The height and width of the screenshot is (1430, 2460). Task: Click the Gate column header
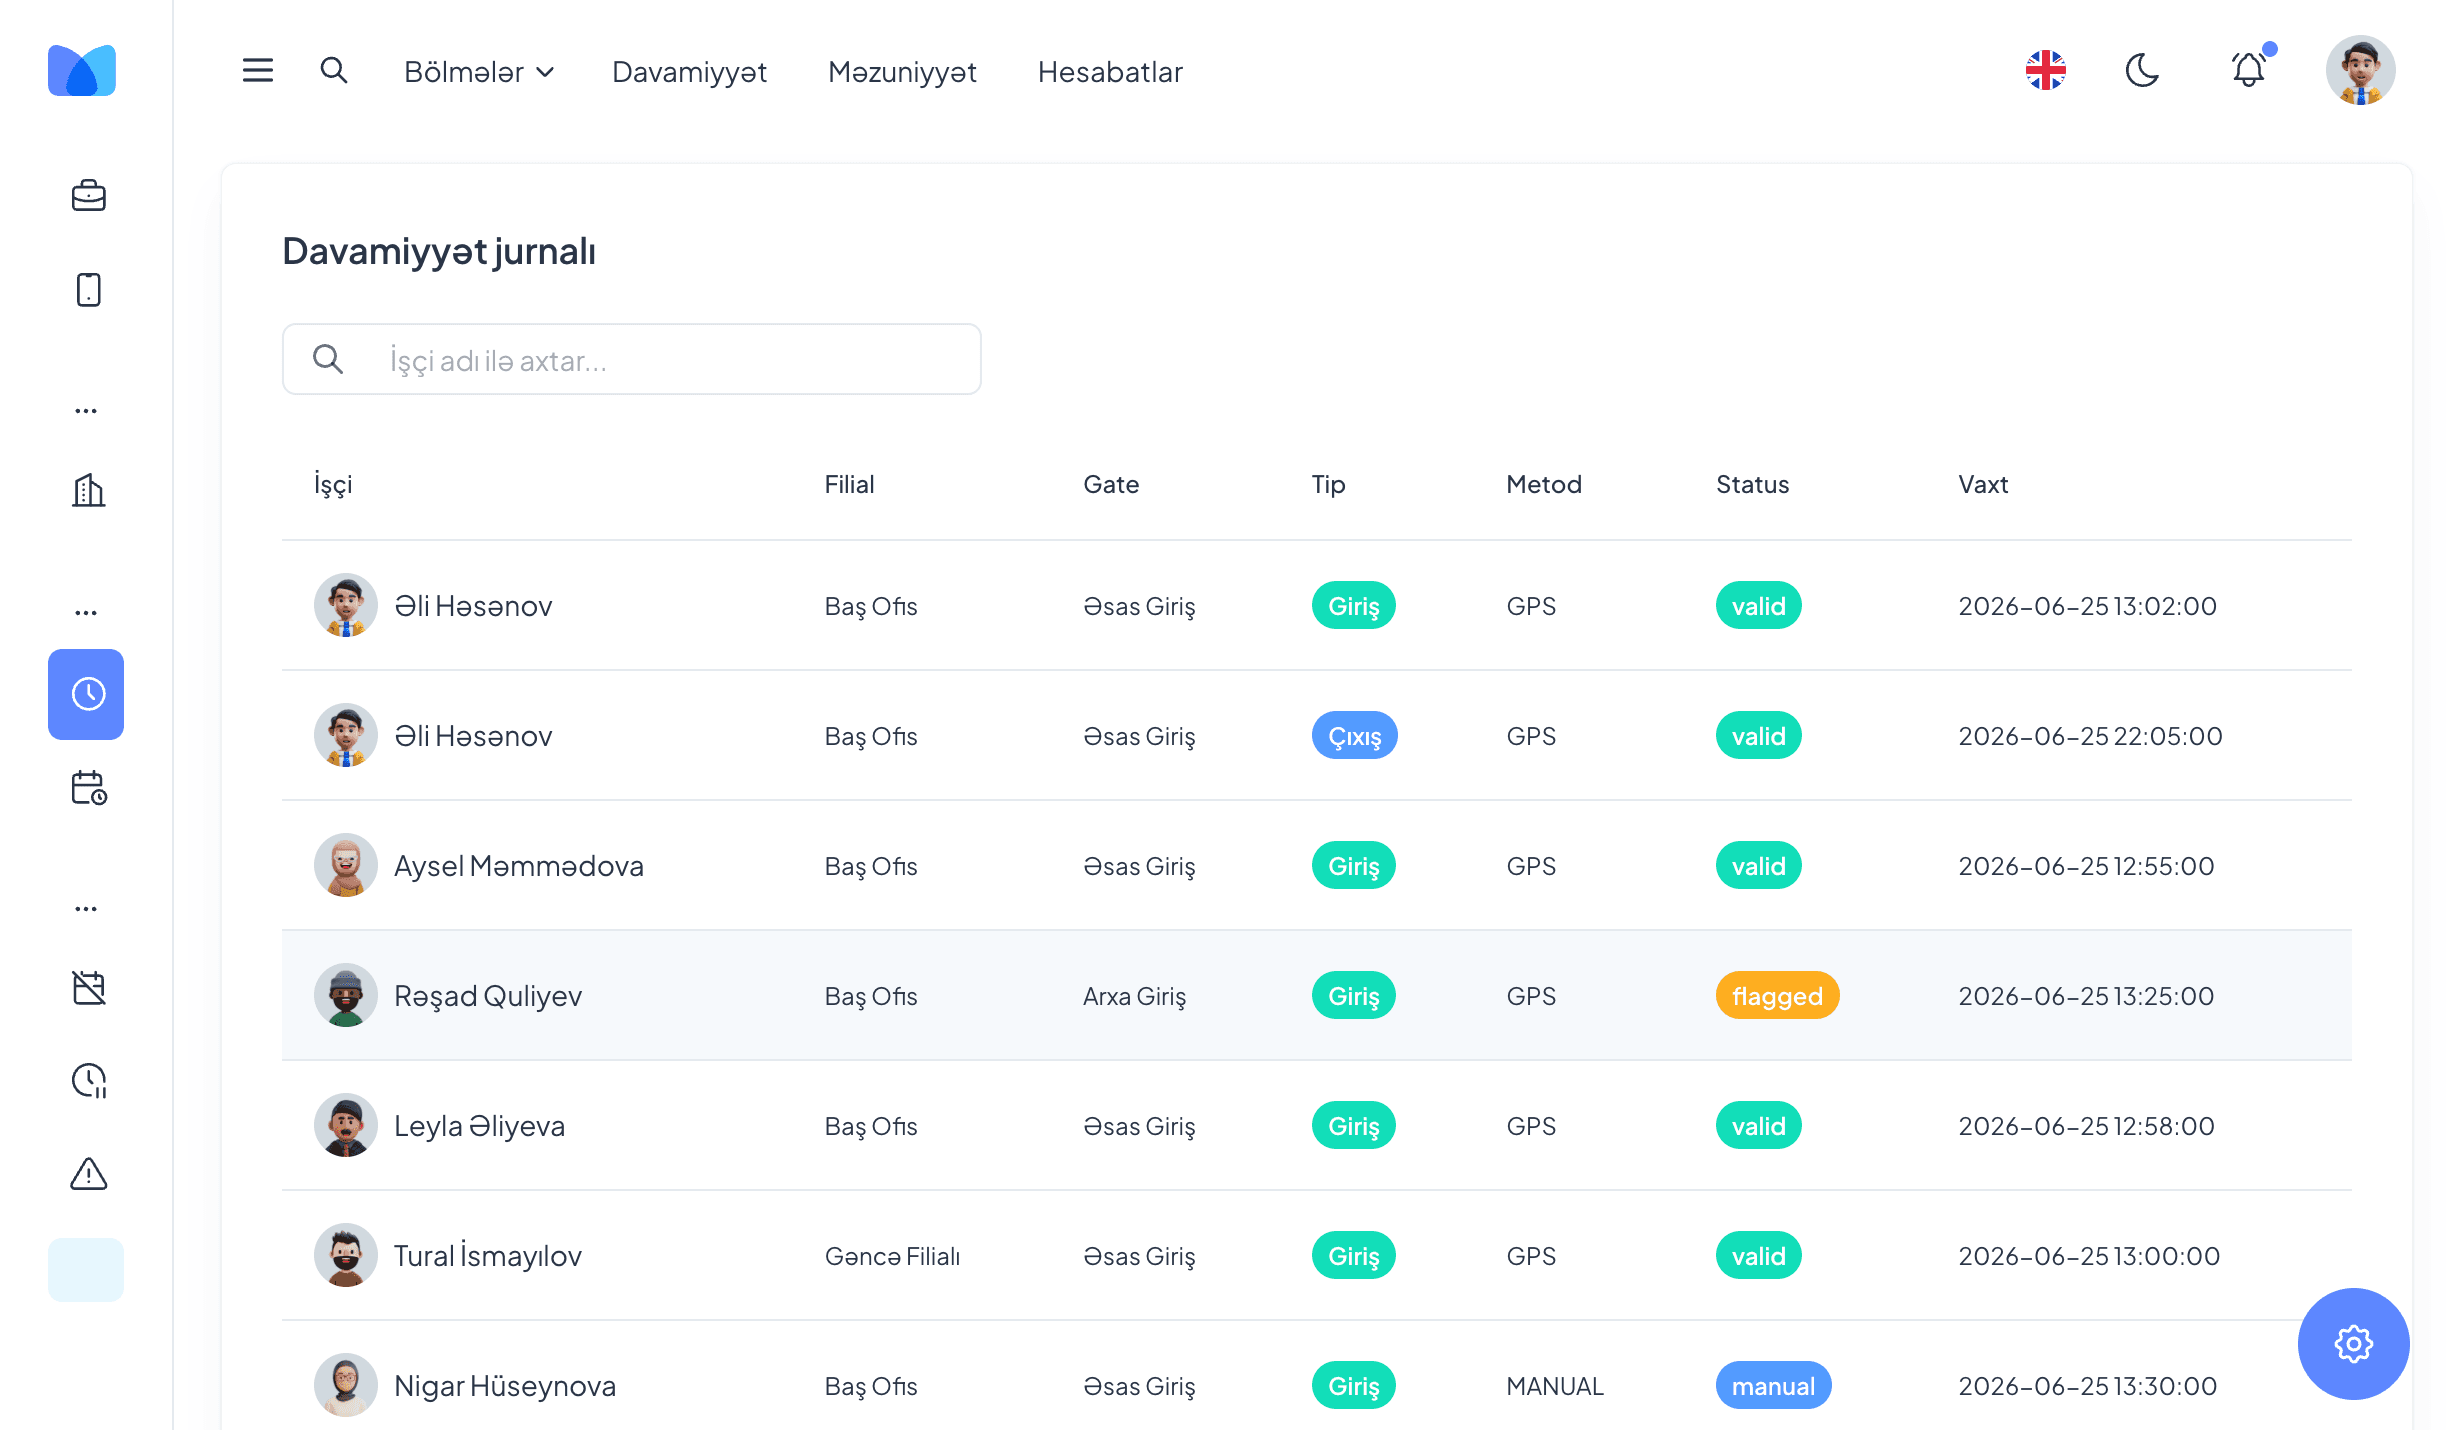coord(1111,485)
